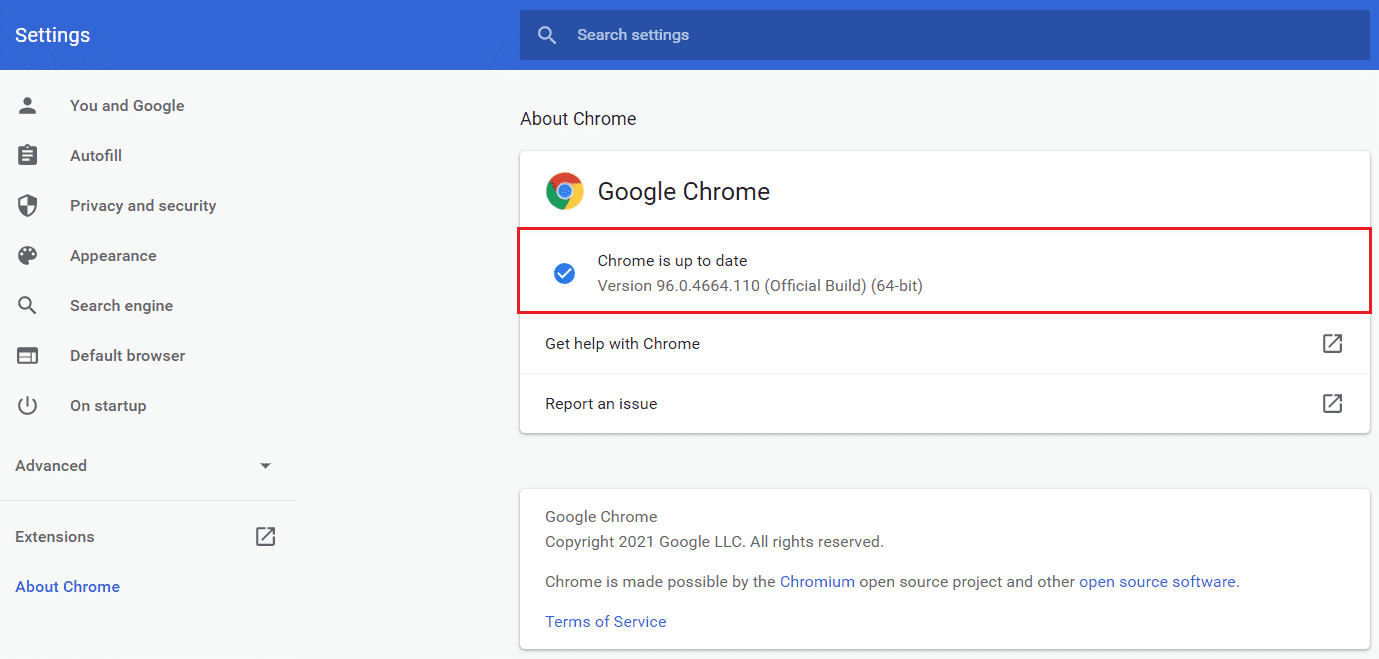Click the Default browser icon

pyautogui.click(x=26, y=355)
